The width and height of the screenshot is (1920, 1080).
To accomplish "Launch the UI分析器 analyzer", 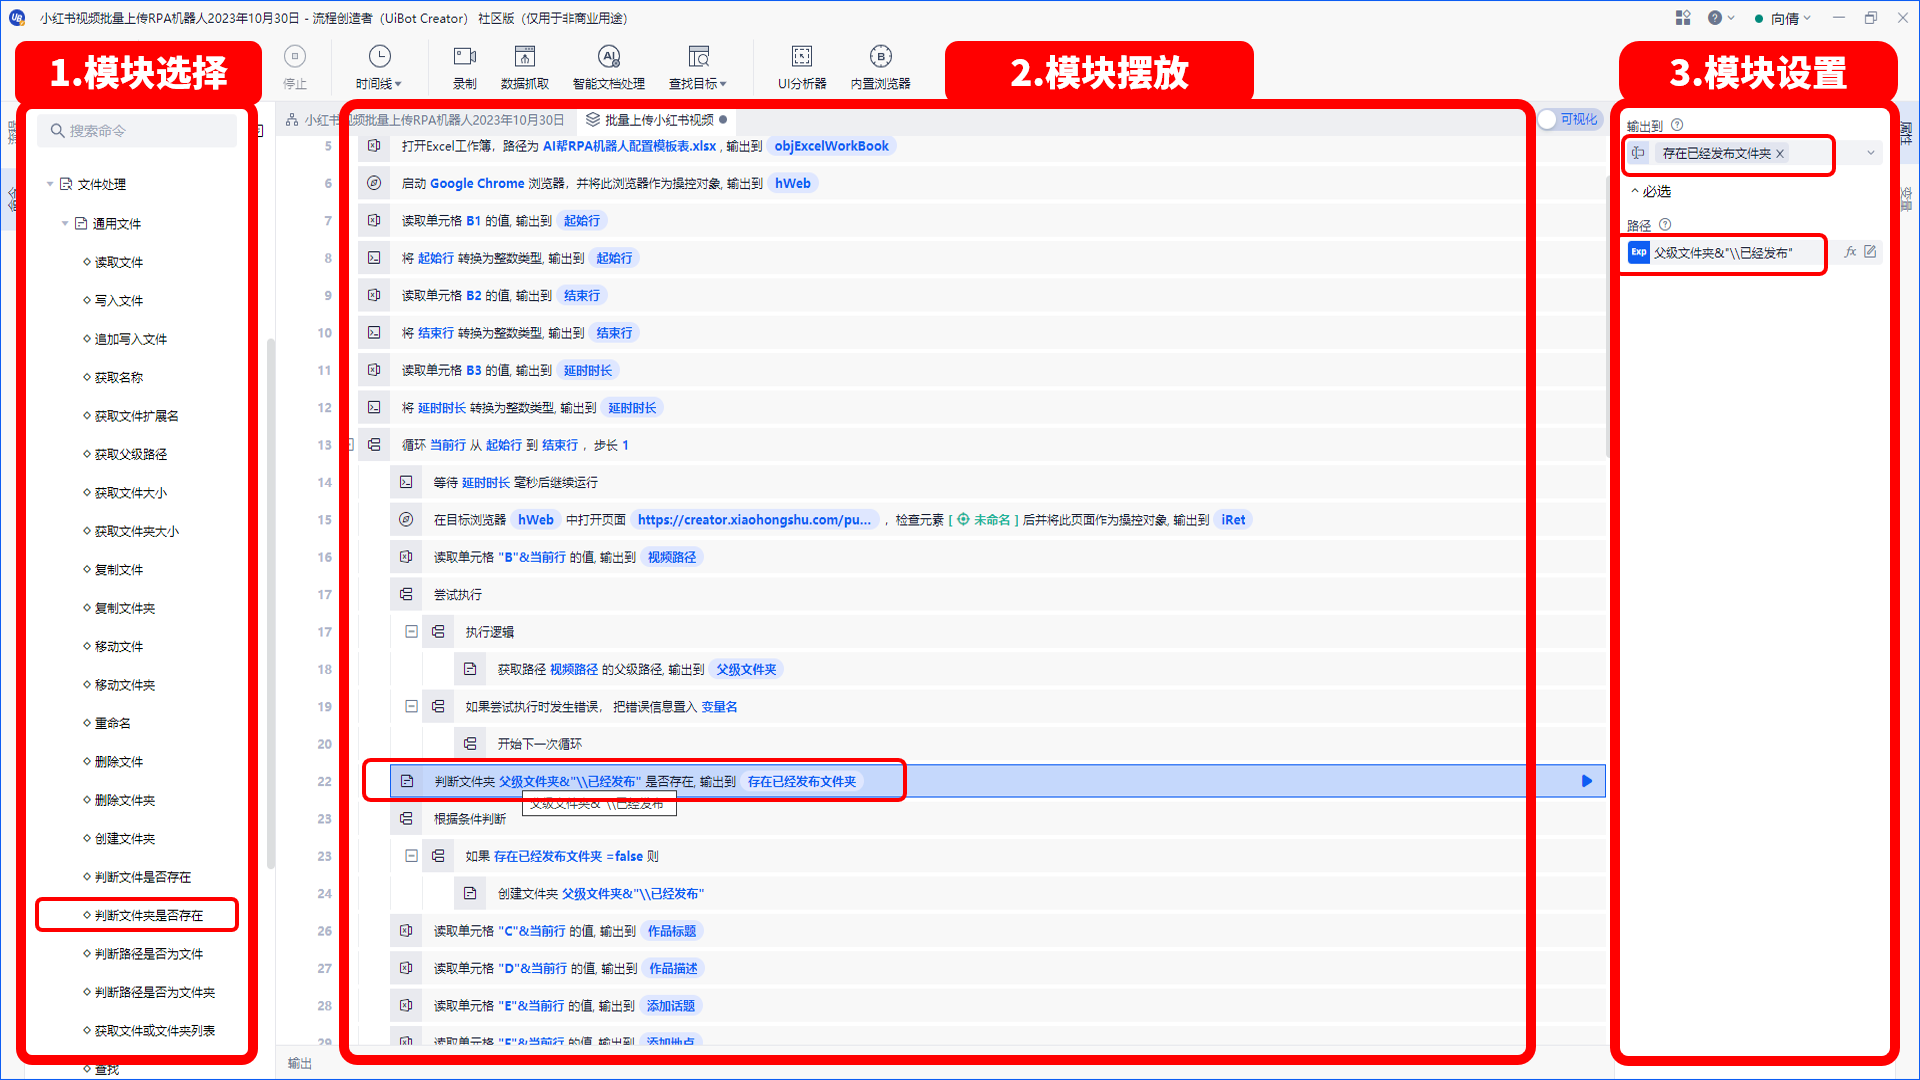I will tap(802, 67).
